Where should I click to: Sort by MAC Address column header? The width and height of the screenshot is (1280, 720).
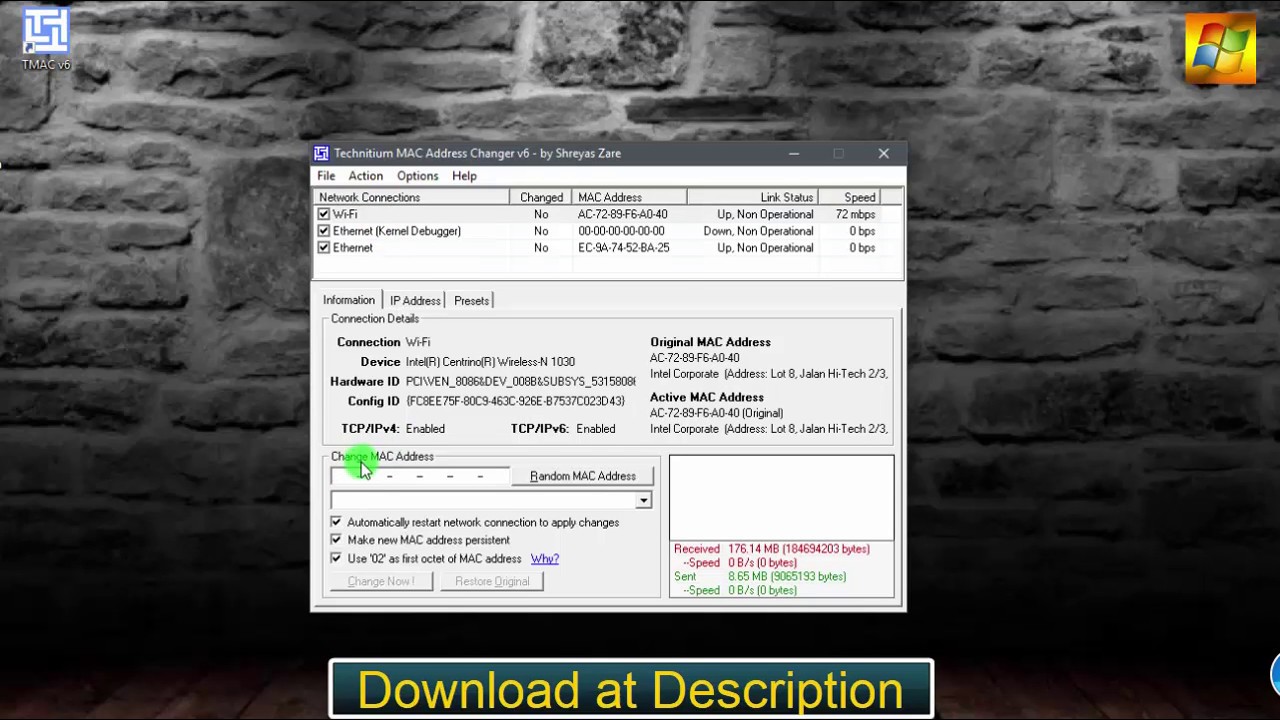[629, 197]
